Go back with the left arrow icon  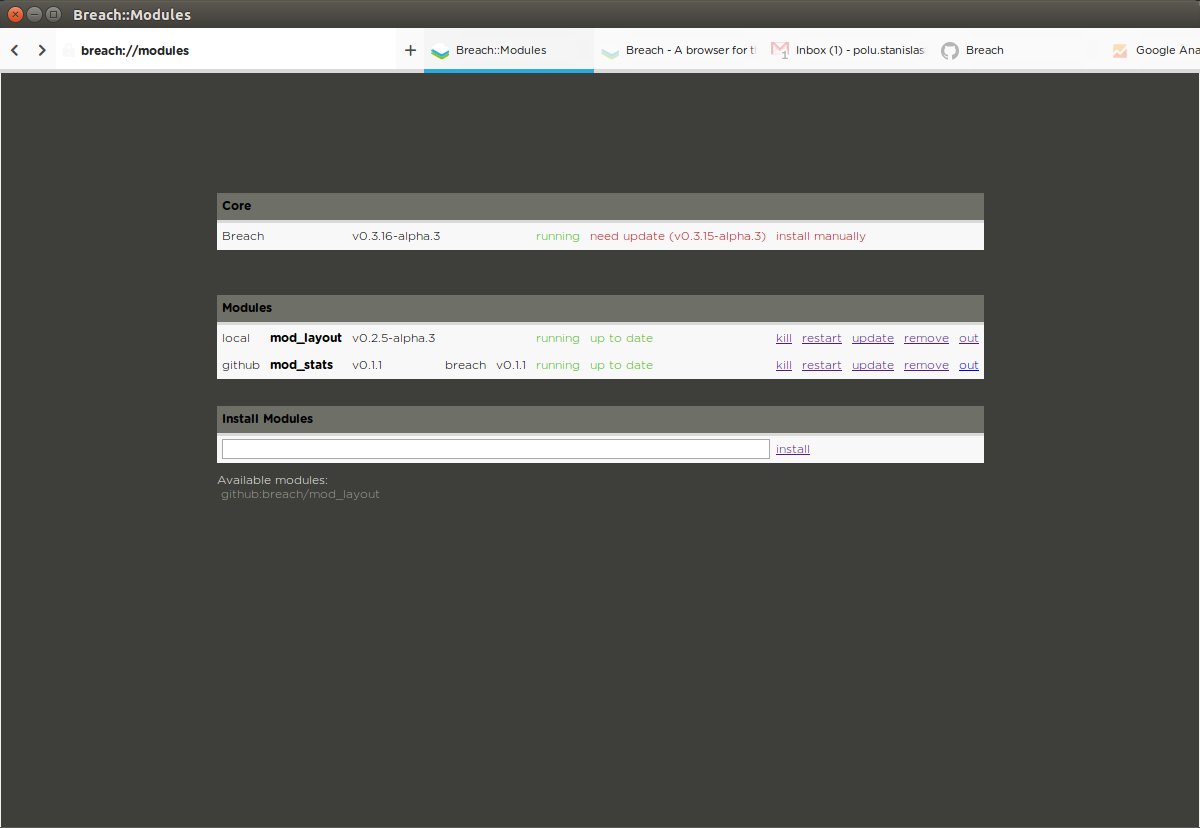[15, 50]
